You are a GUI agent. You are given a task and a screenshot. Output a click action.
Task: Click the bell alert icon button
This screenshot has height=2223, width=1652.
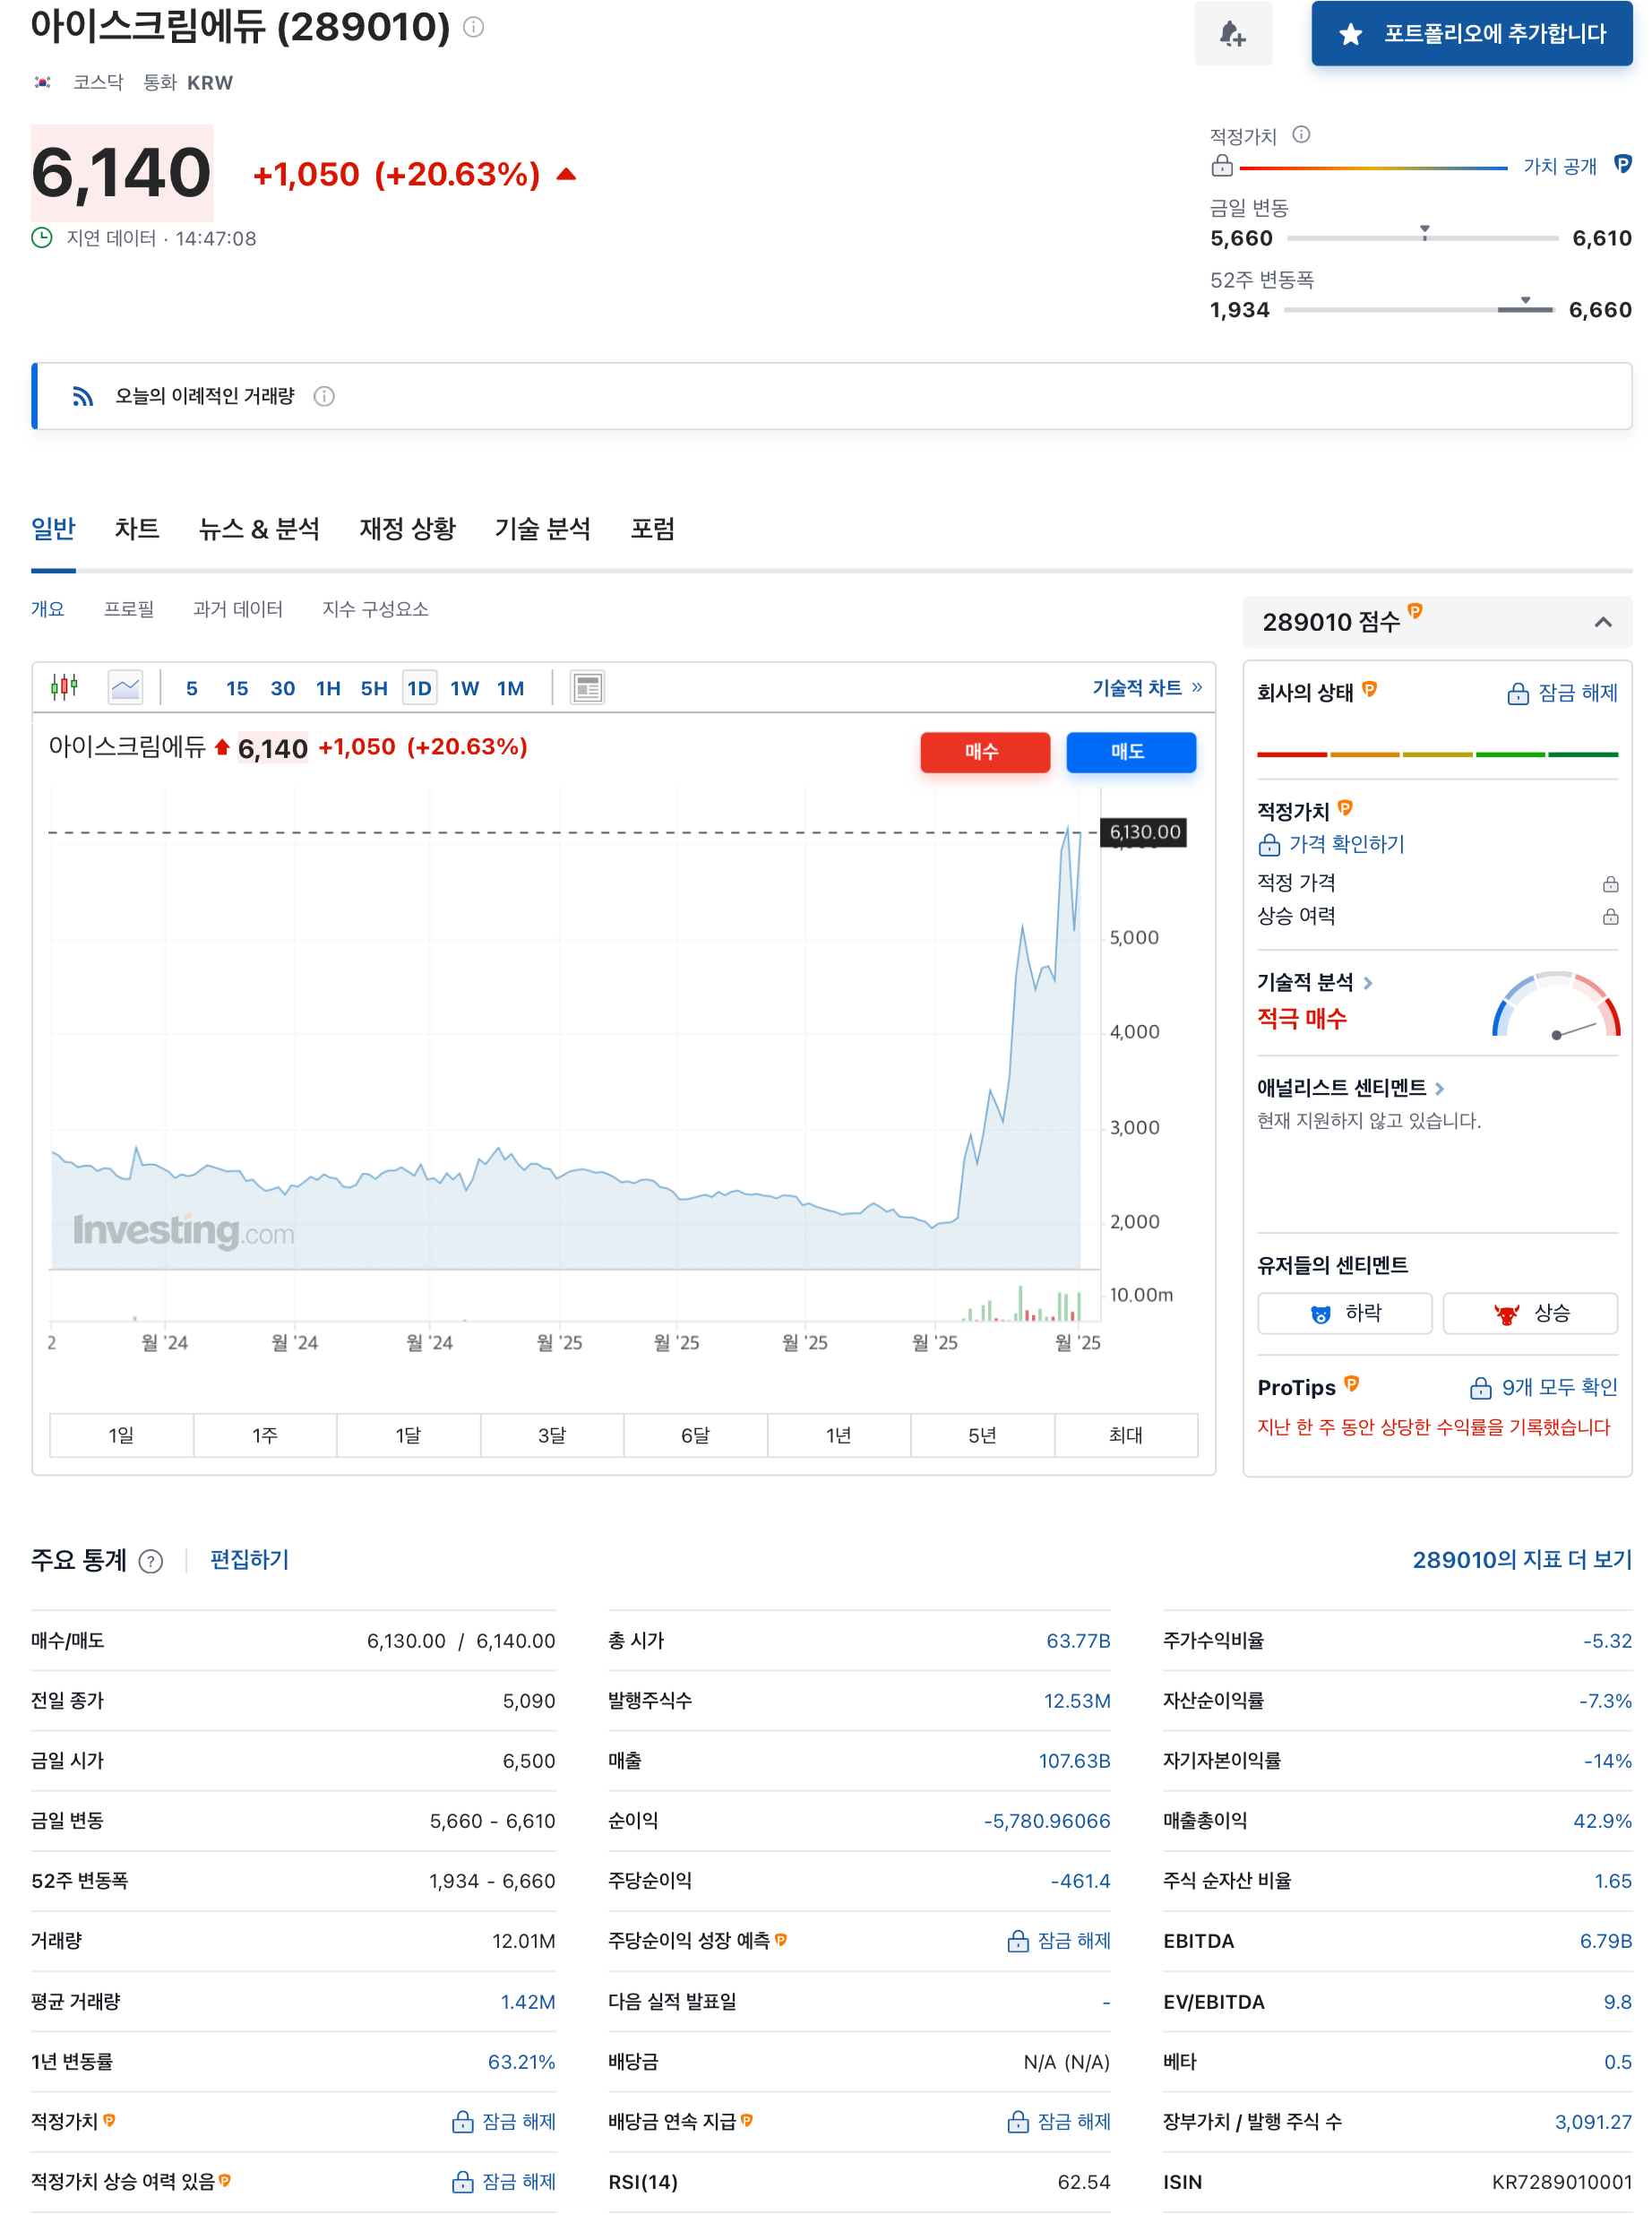tap(1232, 34)
